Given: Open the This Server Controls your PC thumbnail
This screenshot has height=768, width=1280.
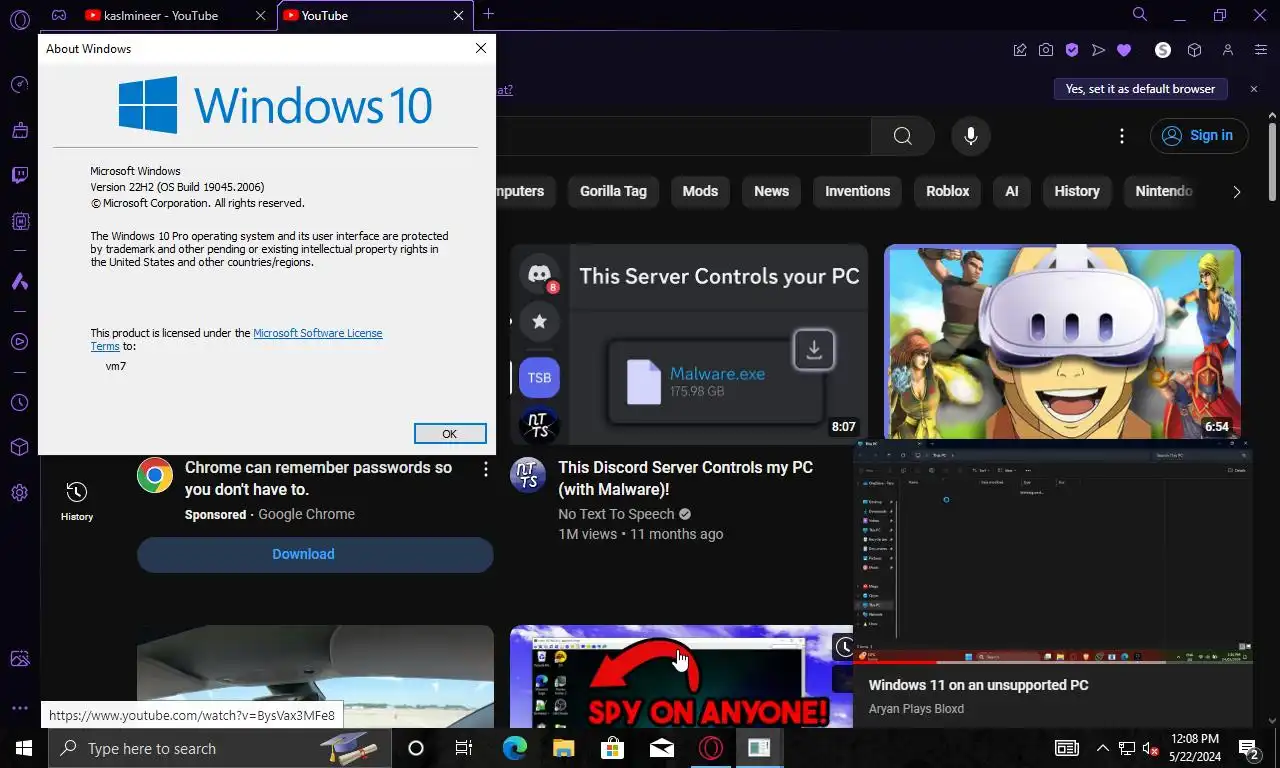Looking at the screenshot, I should point(689,344).
